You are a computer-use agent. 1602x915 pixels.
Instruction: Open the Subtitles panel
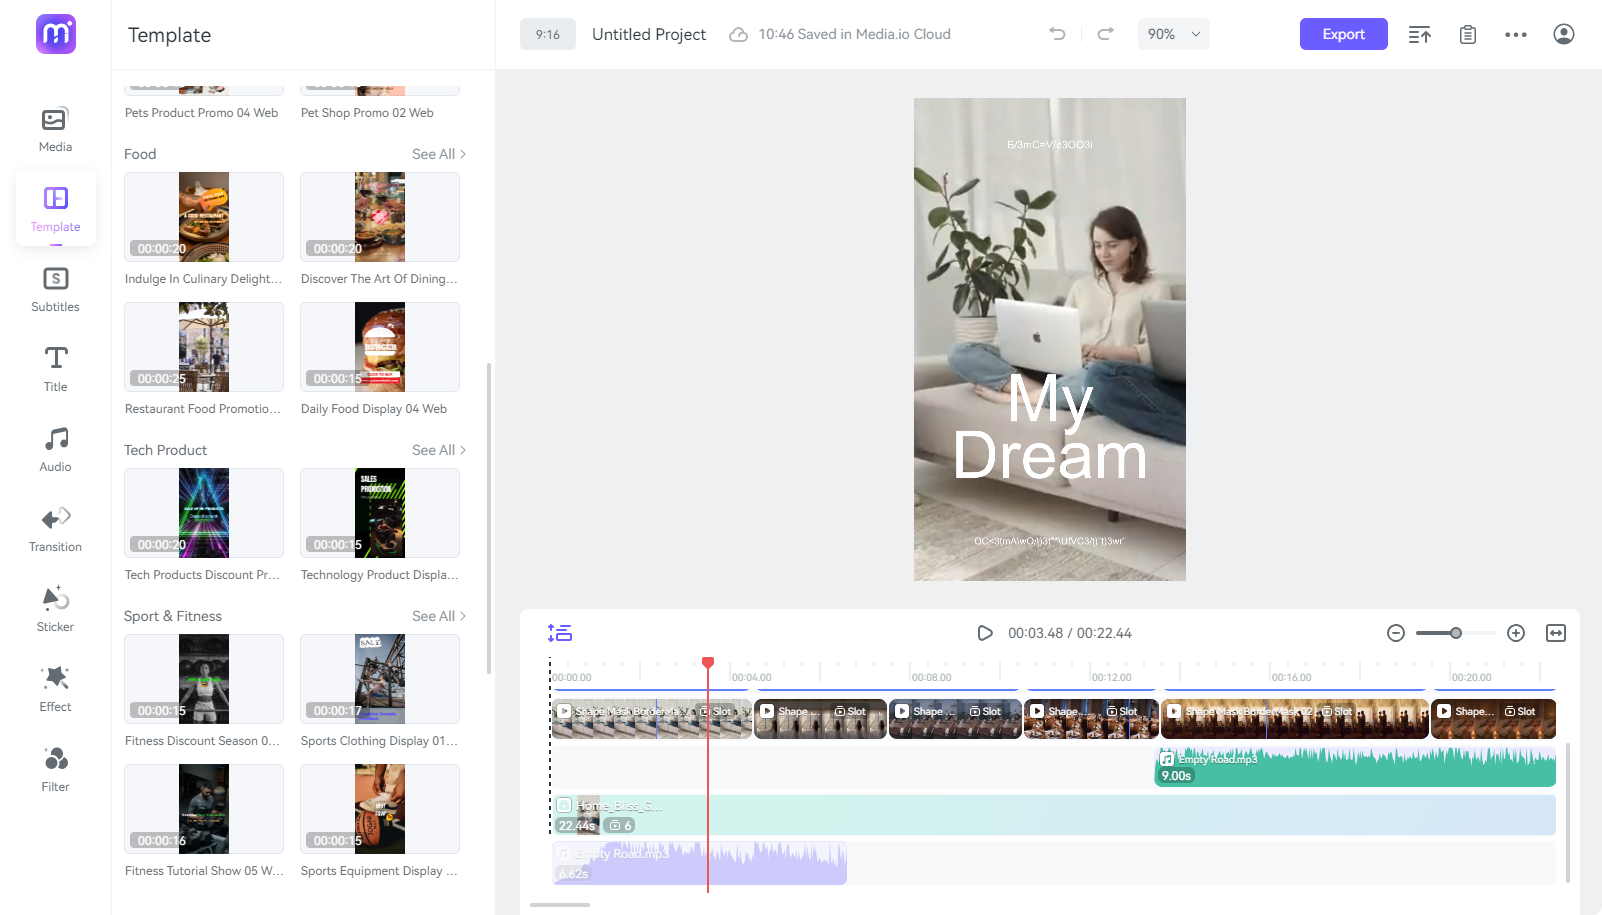pos(55,290)
